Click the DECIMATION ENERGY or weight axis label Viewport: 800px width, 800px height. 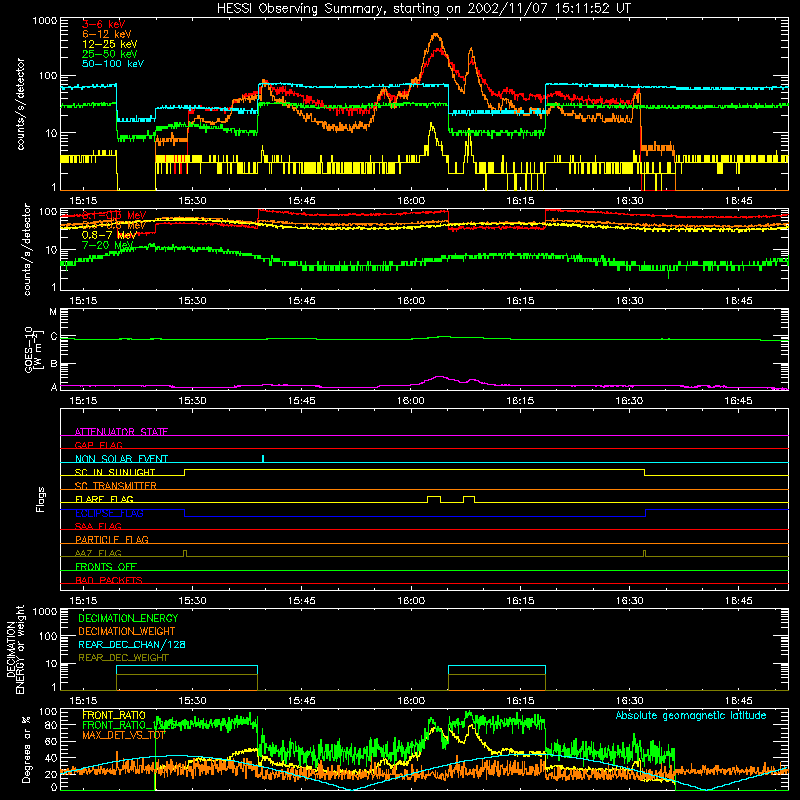pos(15,649)
